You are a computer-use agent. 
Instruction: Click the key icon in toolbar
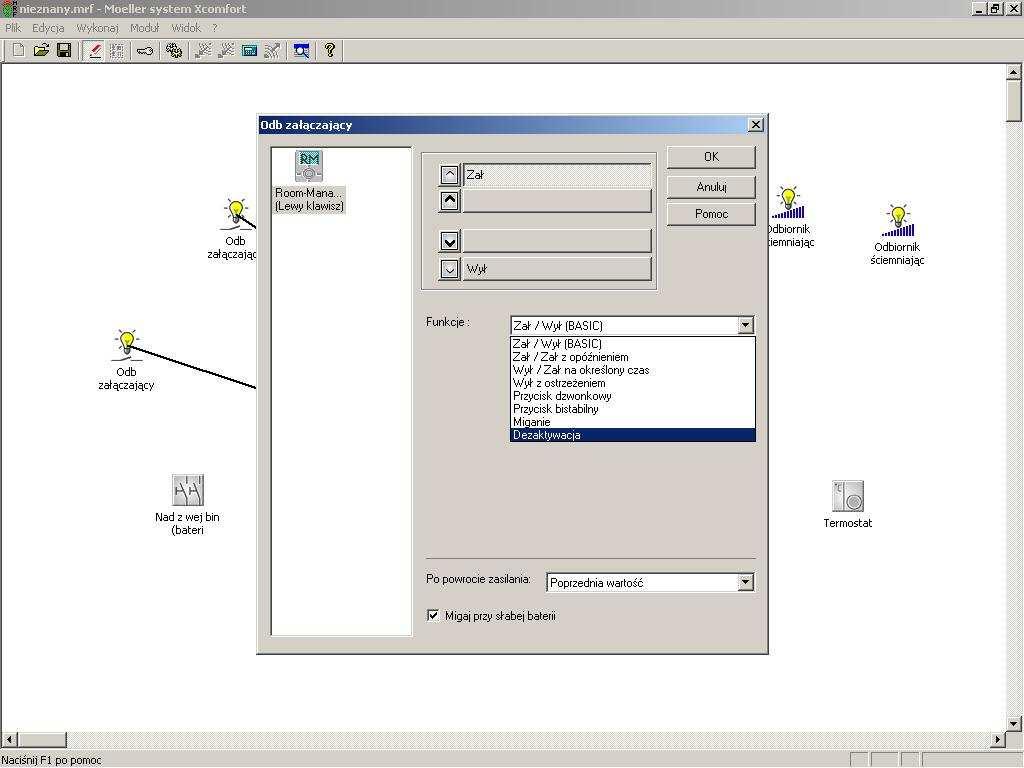[x=145, y=50]
